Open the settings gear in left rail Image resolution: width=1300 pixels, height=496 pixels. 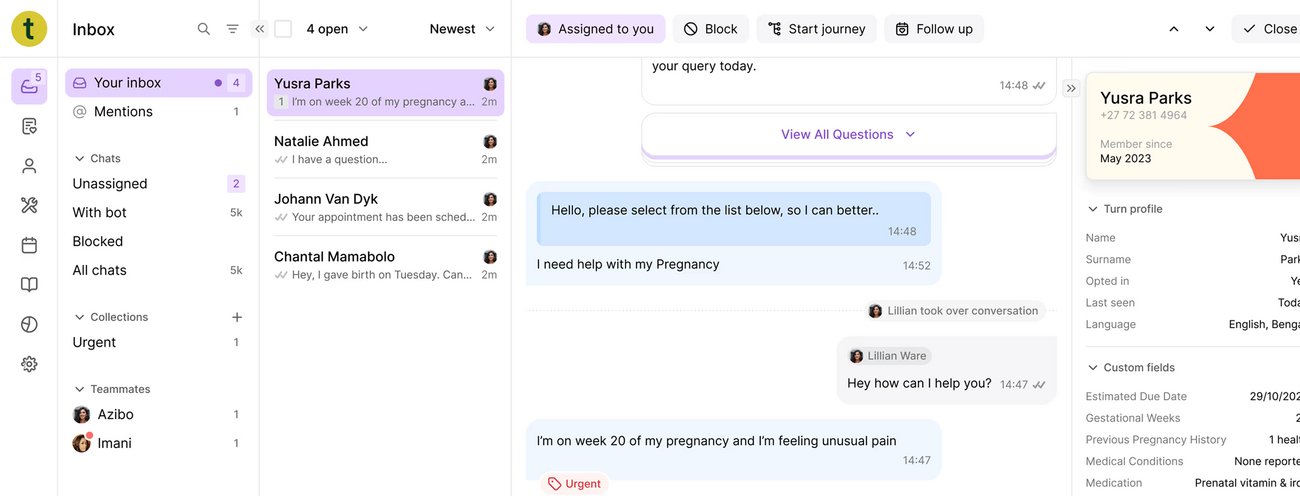tap(29, 364)
